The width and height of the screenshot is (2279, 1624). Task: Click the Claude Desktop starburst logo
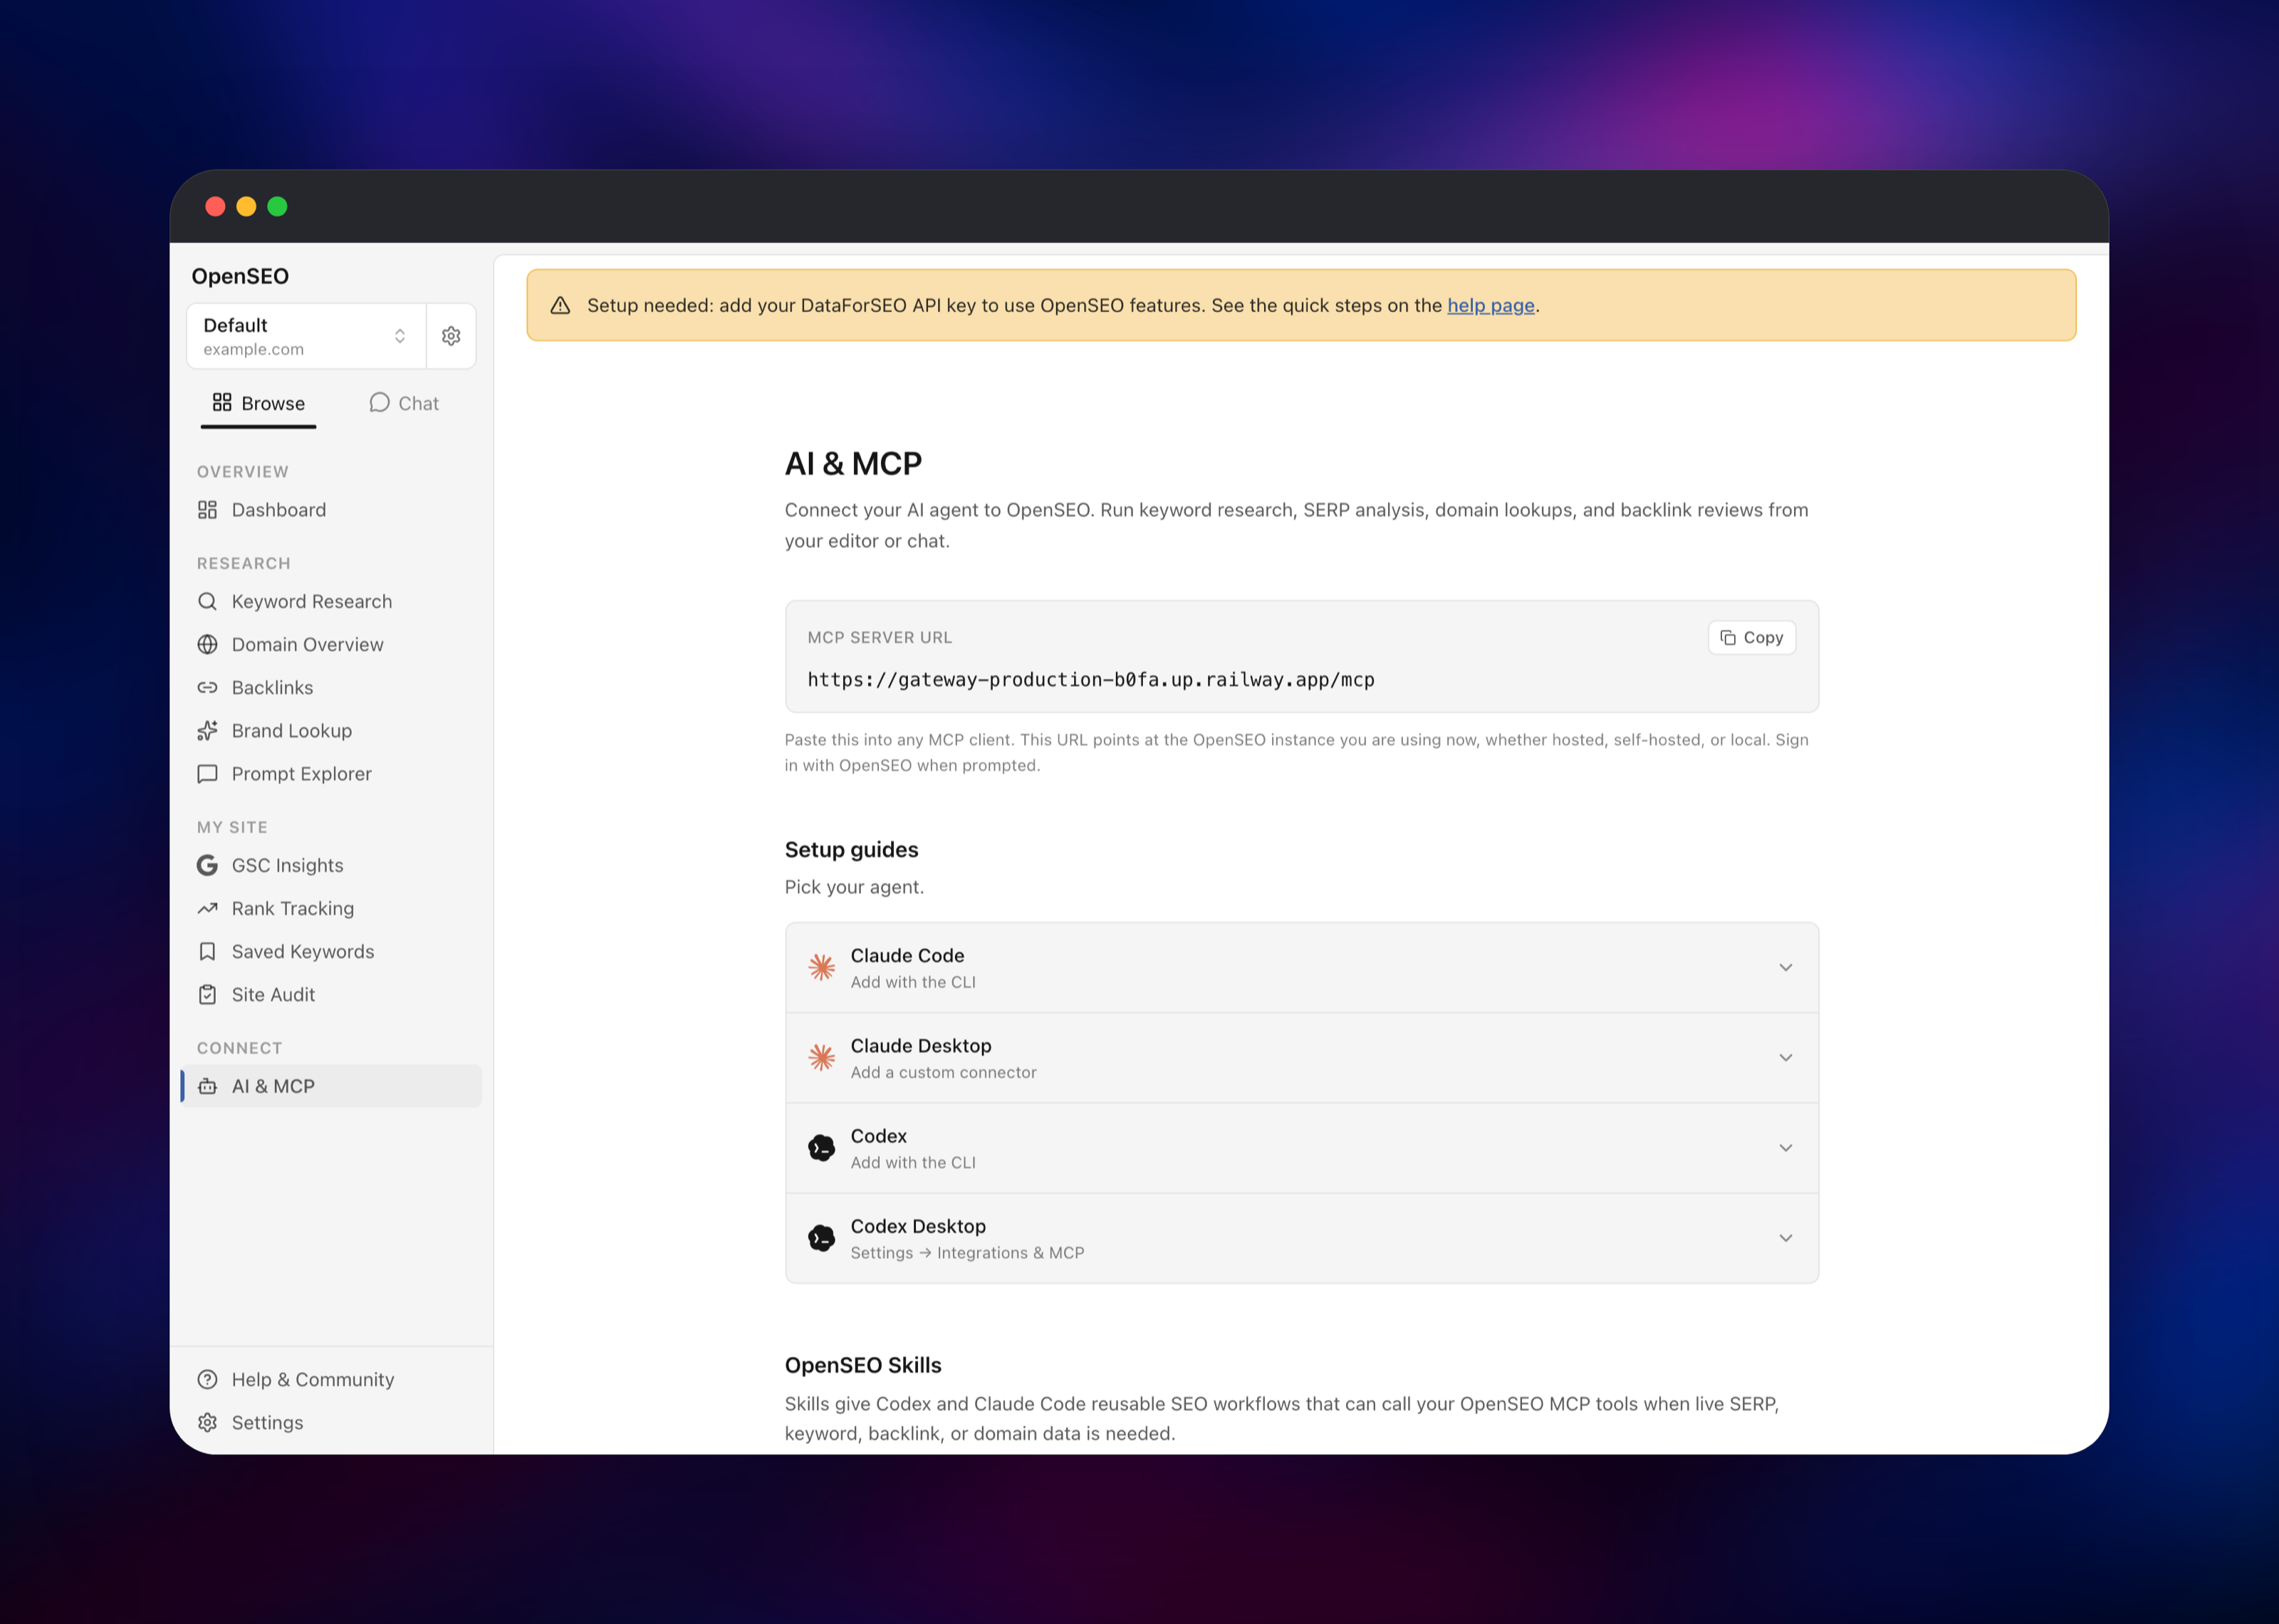point(821,1058)
